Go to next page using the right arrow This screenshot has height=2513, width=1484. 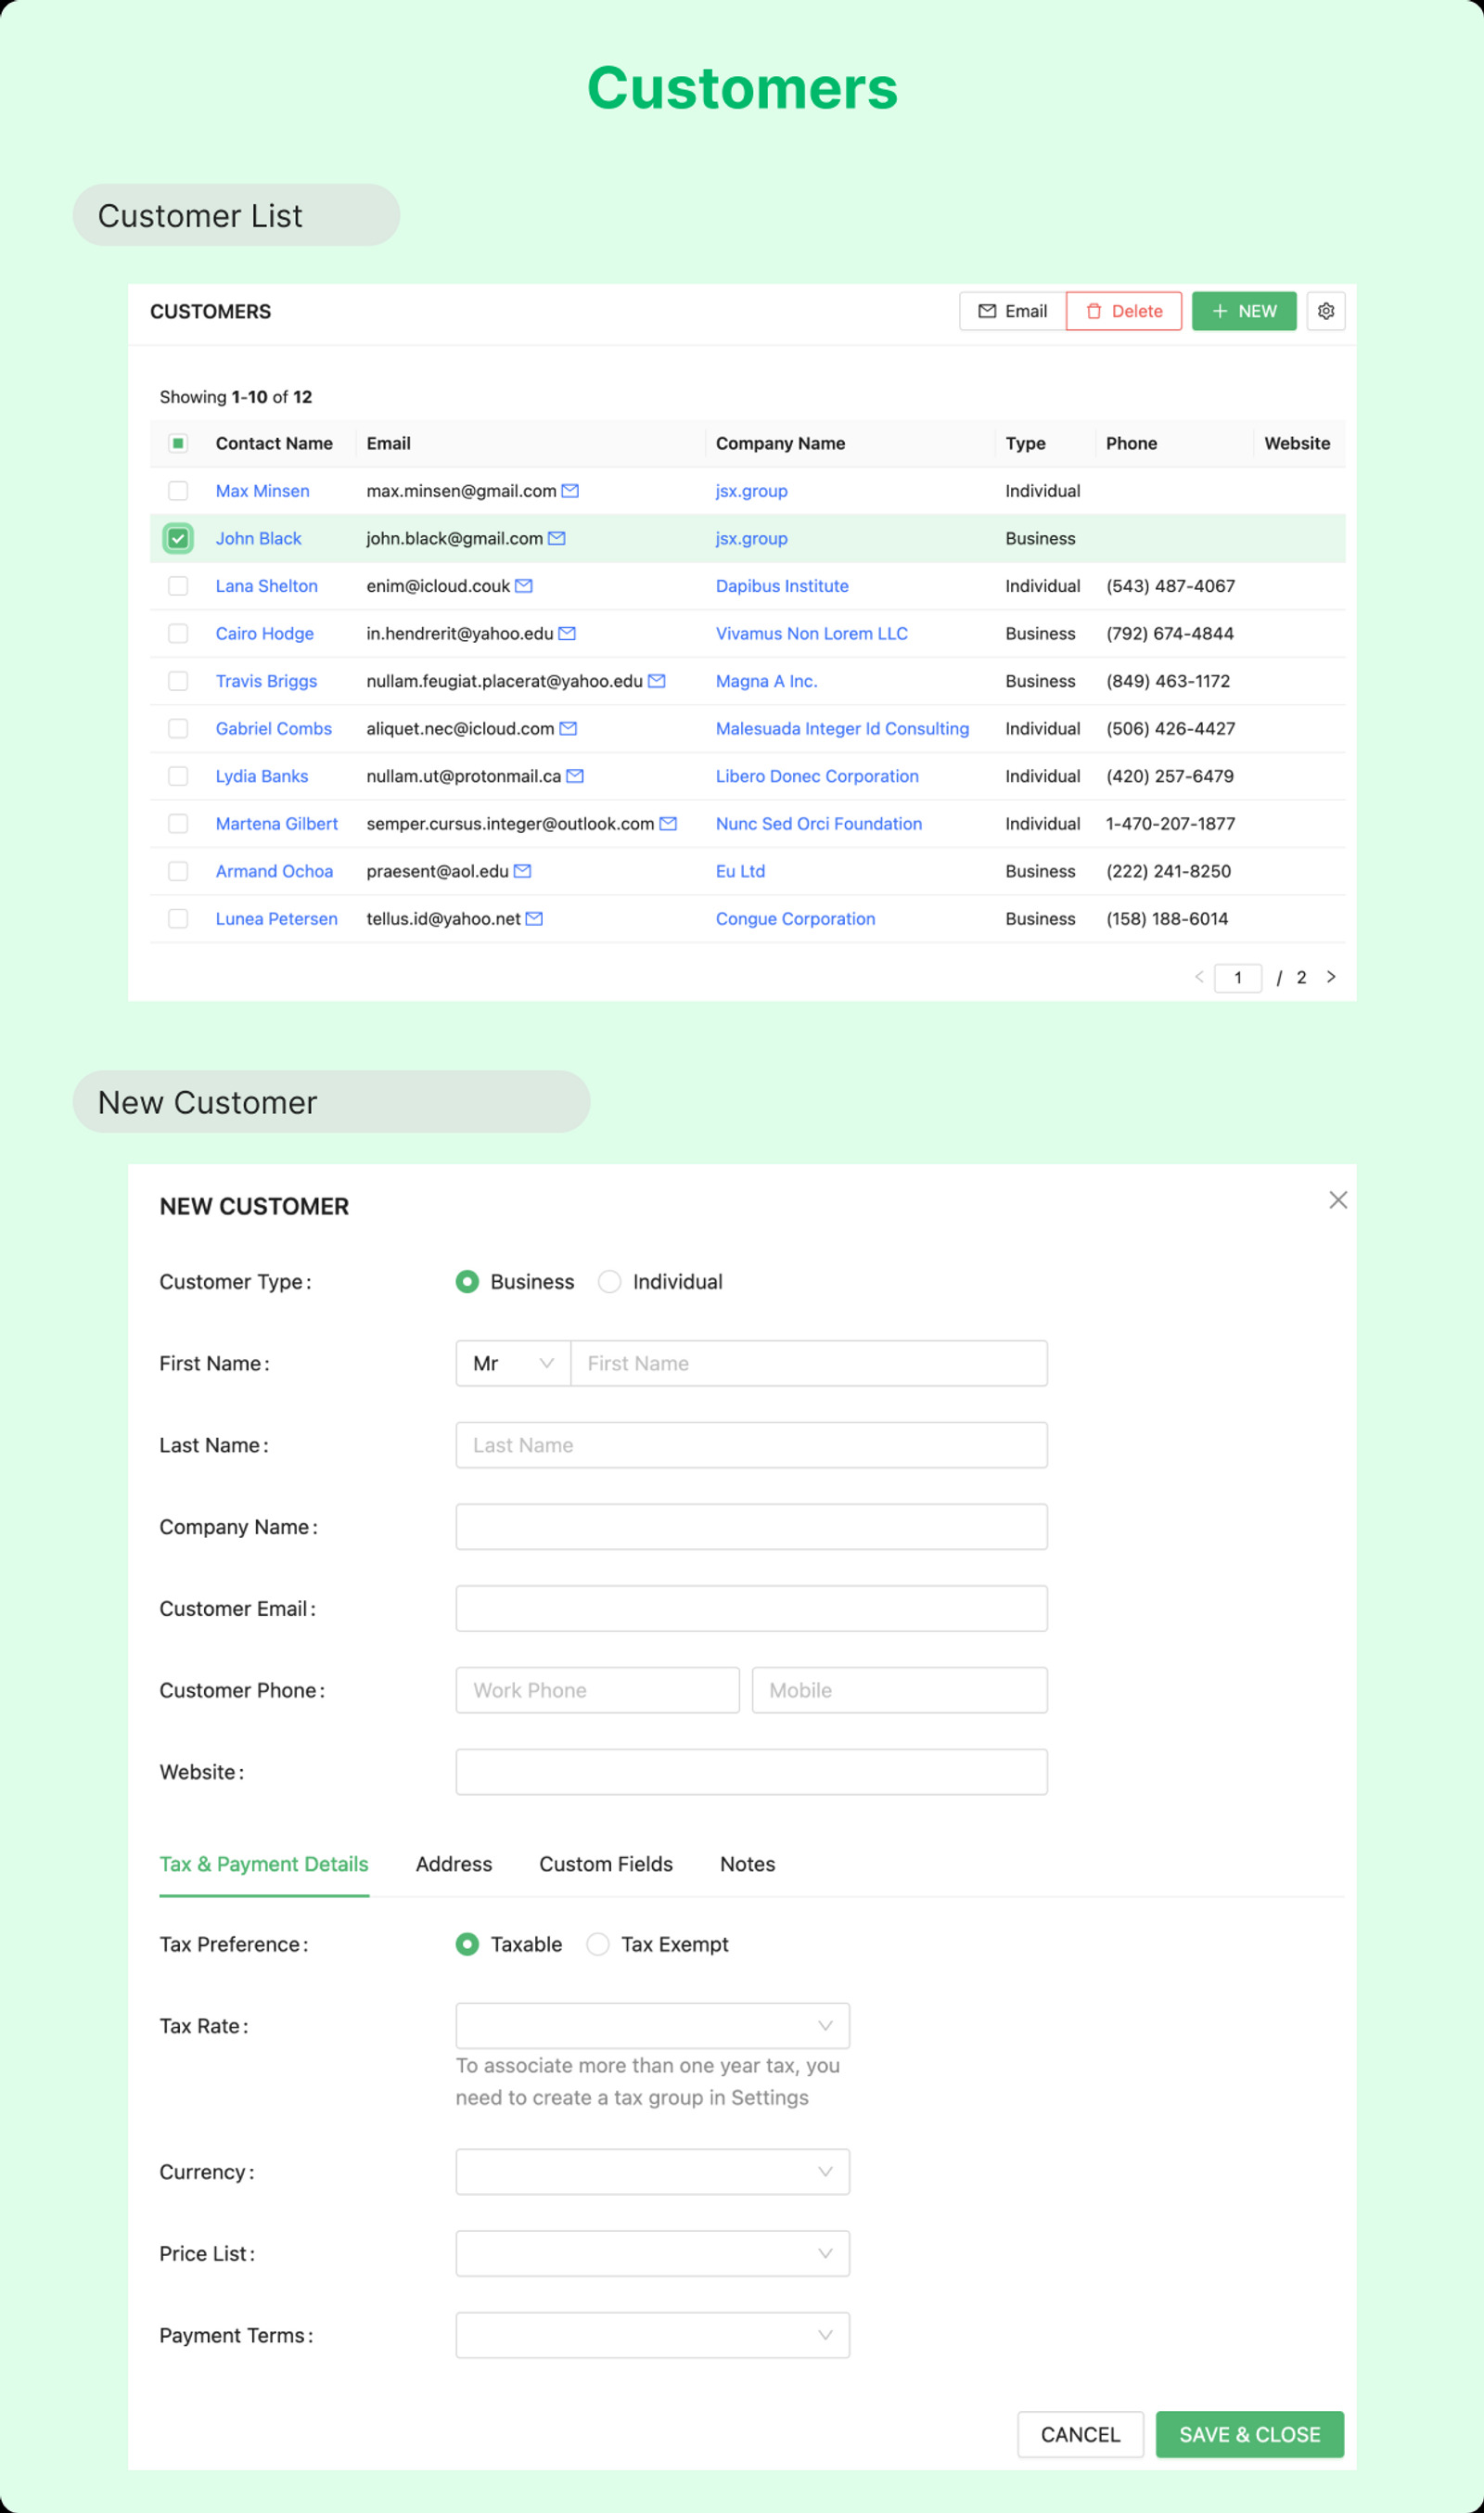point(1331,977)
